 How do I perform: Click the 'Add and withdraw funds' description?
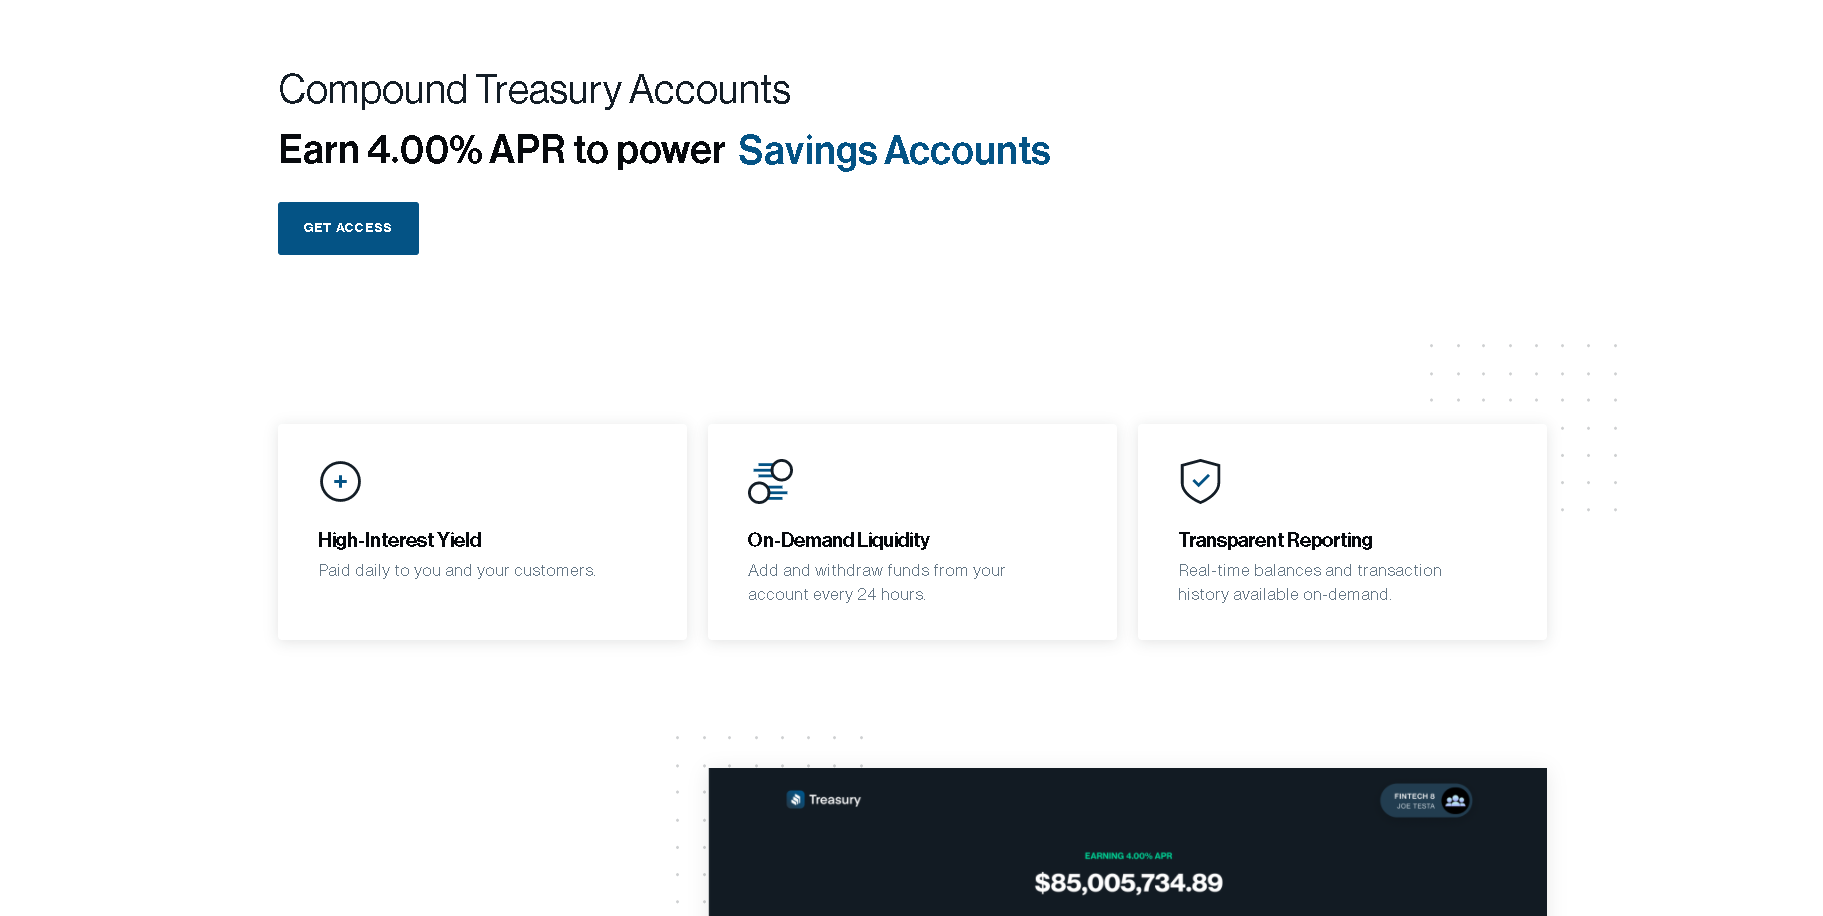pos(876,582)
